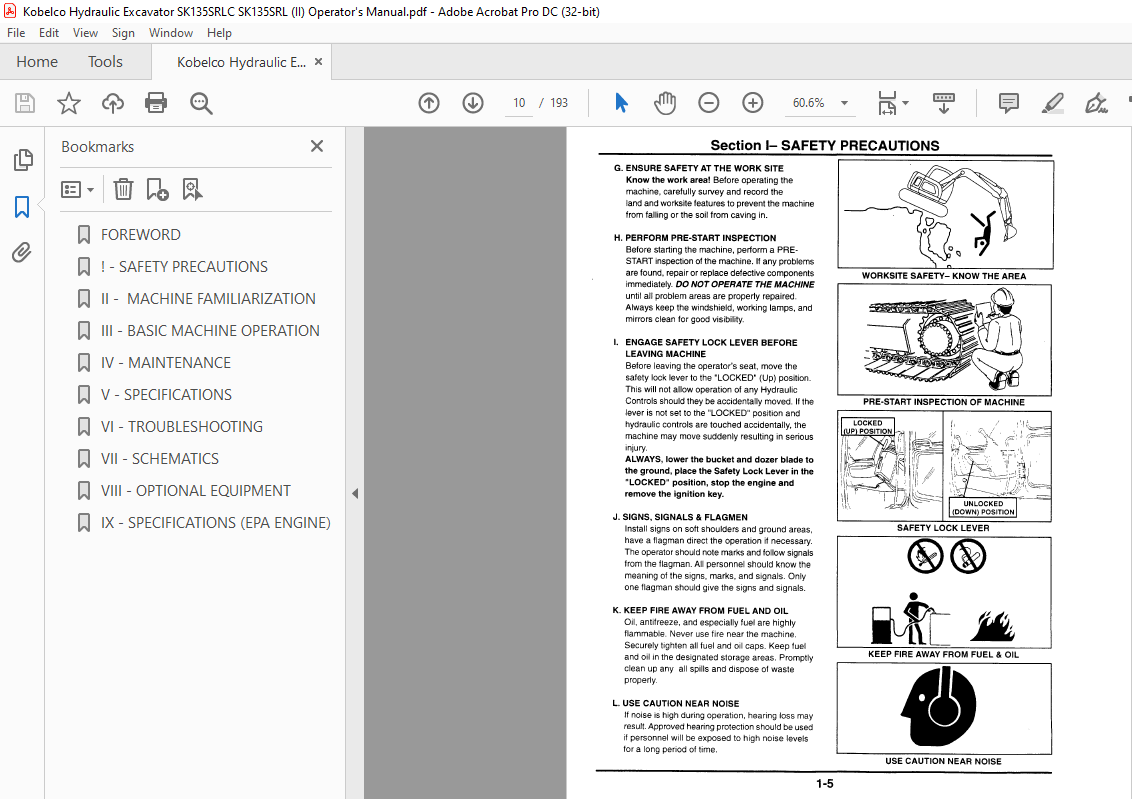Image resolution: width=1132 pixels, height=799 pixels.
Task: Click heading J. SIGNS, SIGNALS & FLAGMEN
Action: point(680,517)
